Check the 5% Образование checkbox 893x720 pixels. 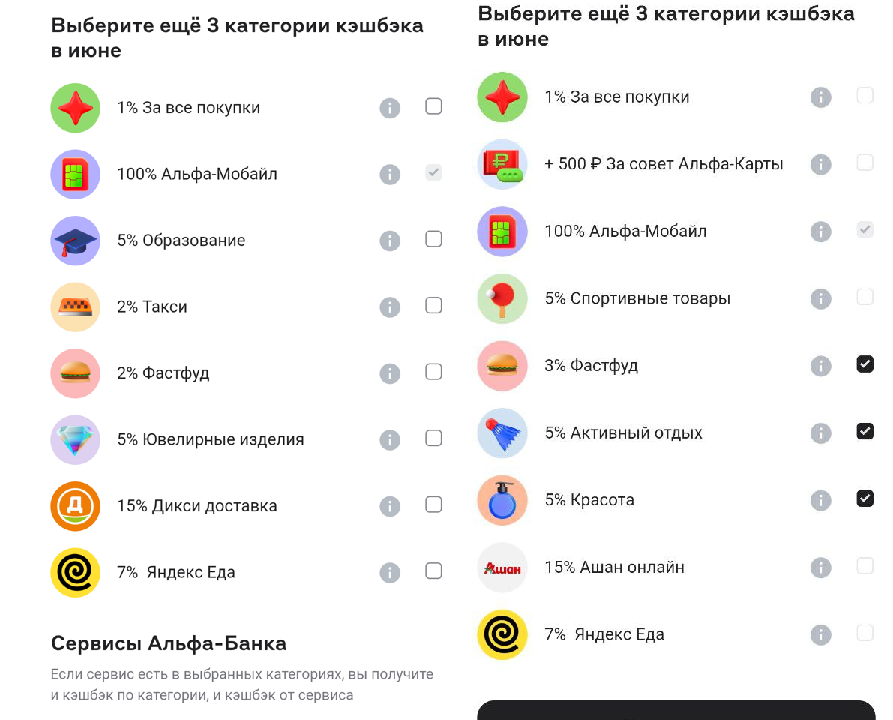click(x=433, y=239)
